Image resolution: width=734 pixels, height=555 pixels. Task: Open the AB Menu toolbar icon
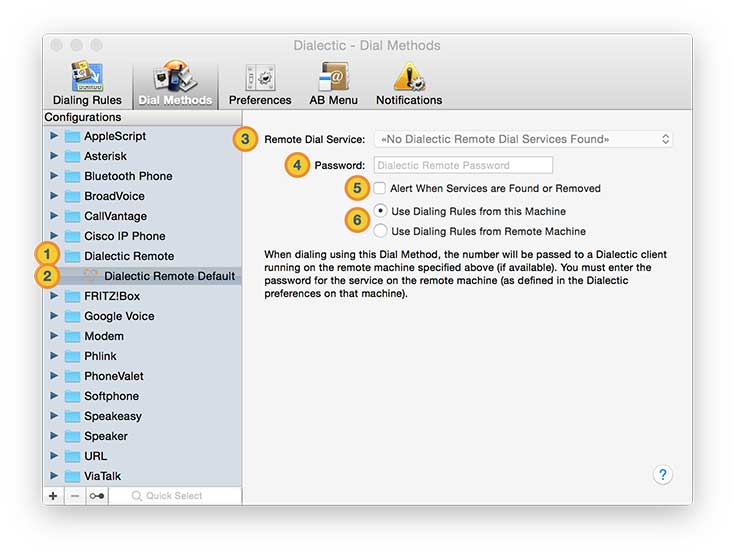(333, 84)
